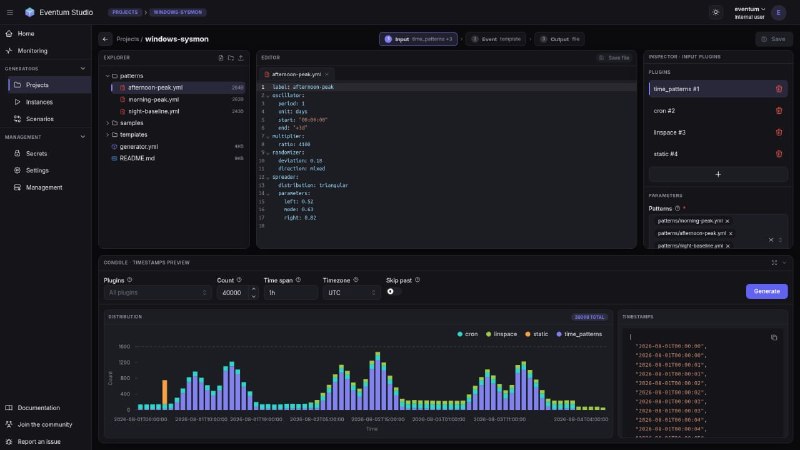
Task: Delete the static #4 plugin
Action: 779,154
